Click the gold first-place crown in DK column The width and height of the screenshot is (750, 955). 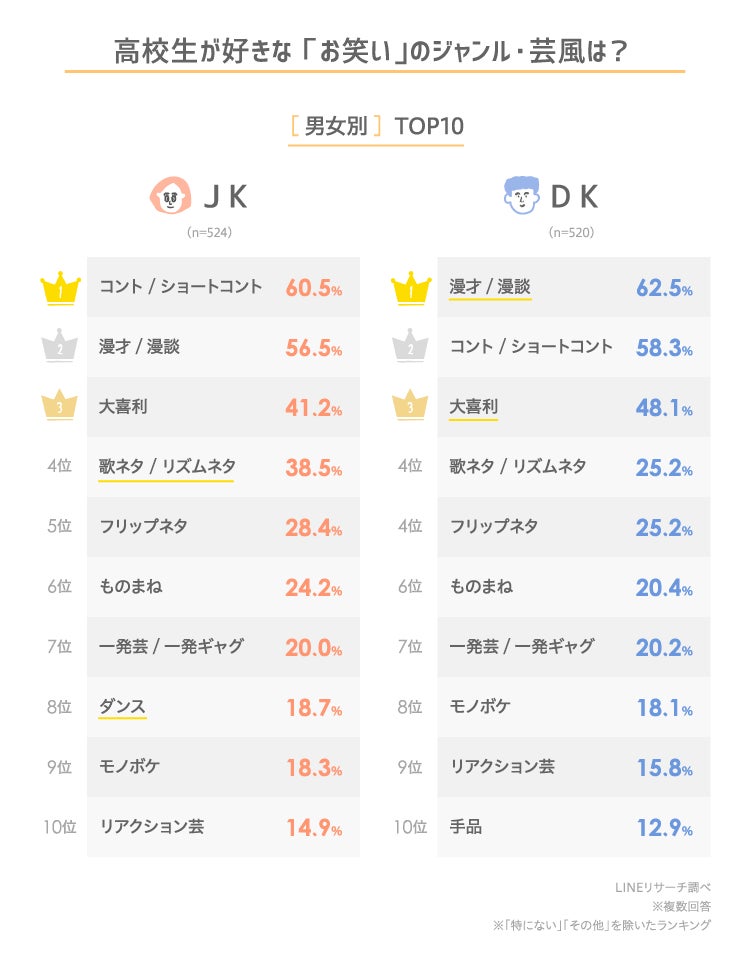(410, 288)
